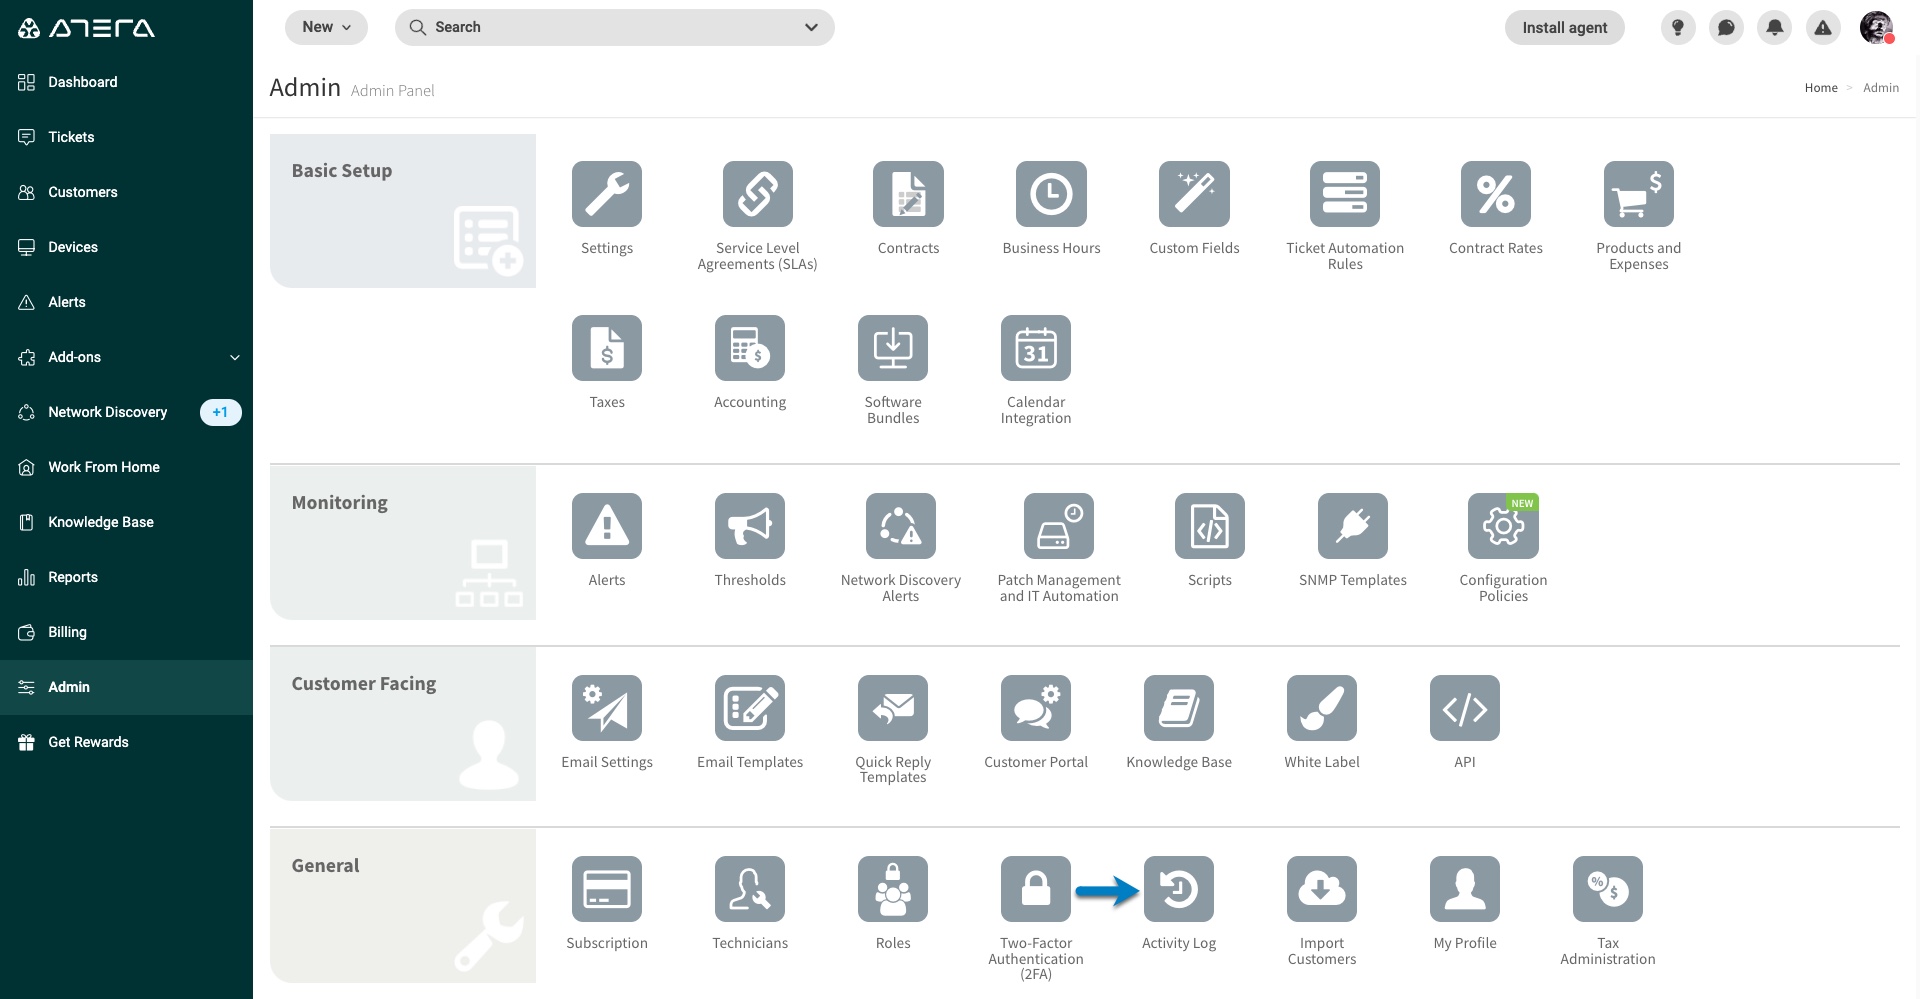This screenshot has width=1920, height=999.
Task: Open Tax Administration icon
Action: [1608, 889]
